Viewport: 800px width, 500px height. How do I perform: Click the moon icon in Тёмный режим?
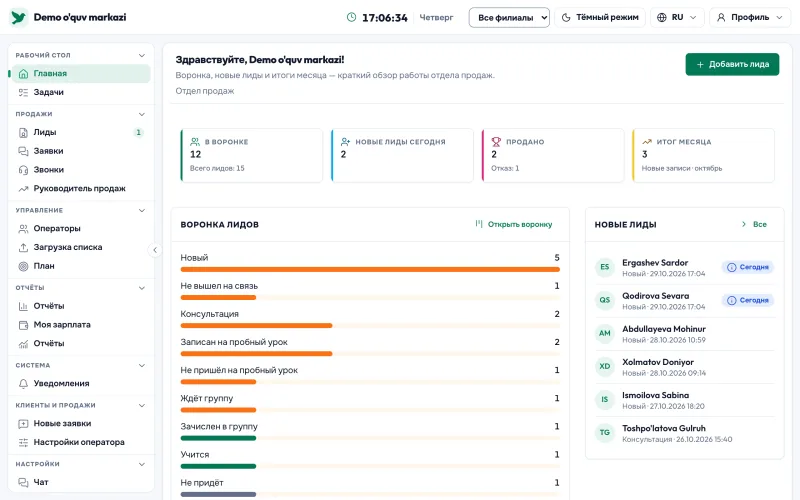click(x=566, y=17)
